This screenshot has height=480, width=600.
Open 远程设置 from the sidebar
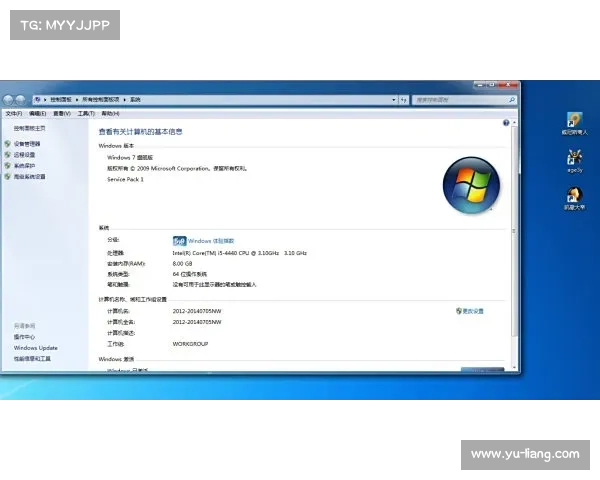point(24,155)
